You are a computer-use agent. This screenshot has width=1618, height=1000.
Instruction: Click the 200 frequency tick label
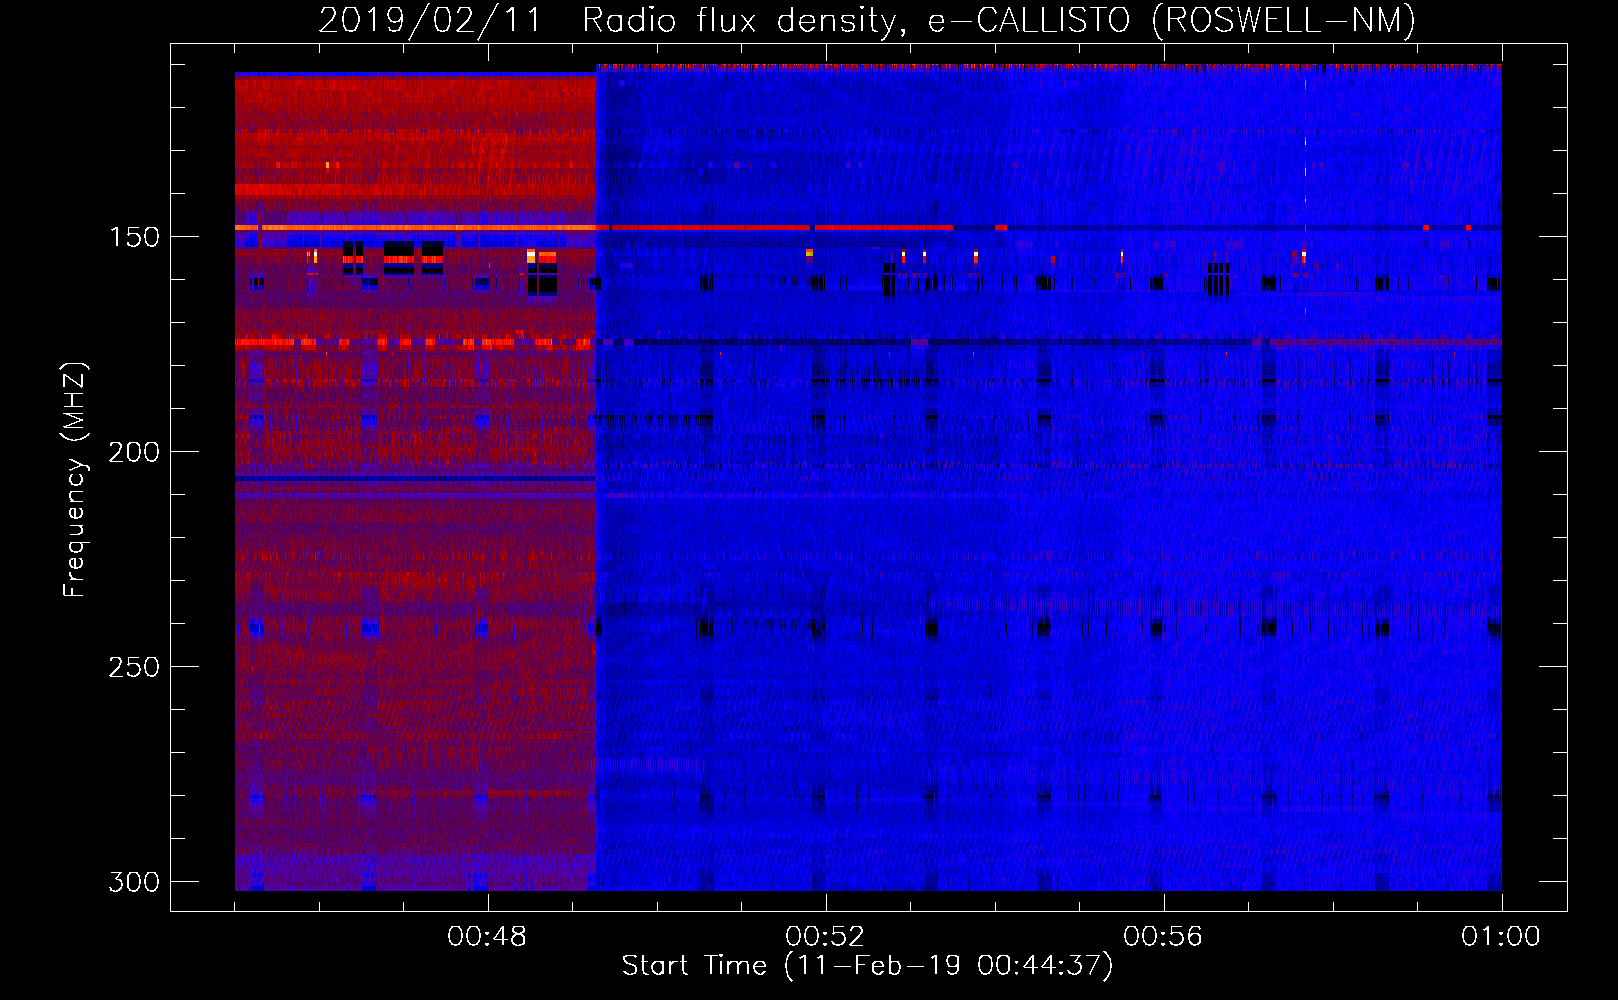[x=134, y=452]
